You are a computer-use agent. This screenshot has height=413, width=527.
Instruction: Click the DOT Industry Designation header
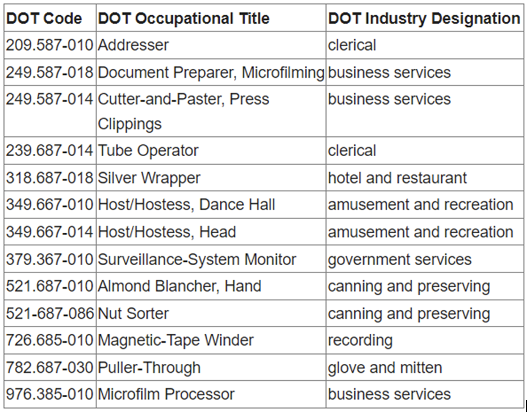(x=424, y=18)
